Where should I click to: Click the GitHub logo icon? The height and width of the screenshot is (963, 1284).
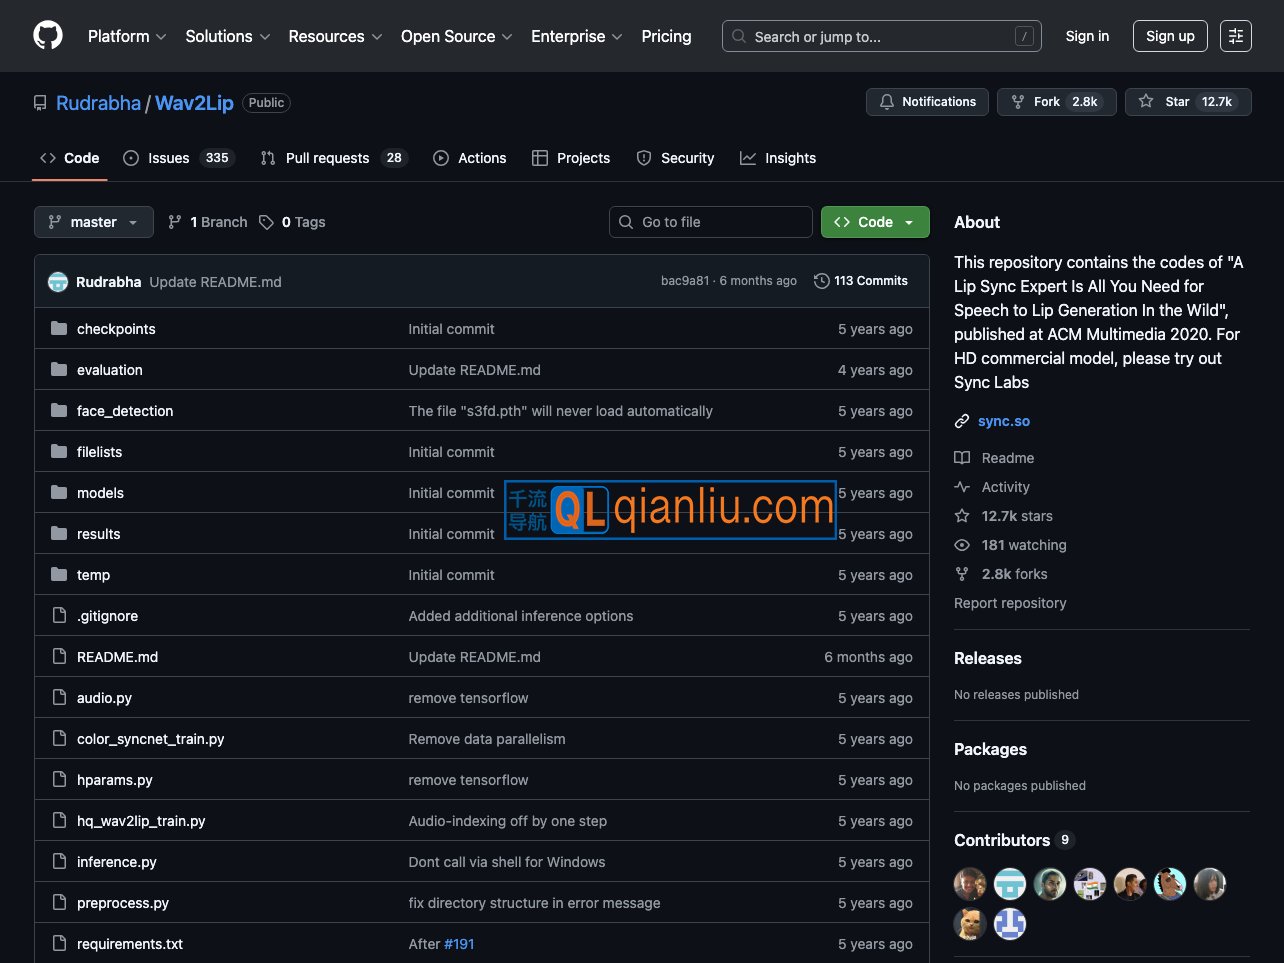[47, 36]
